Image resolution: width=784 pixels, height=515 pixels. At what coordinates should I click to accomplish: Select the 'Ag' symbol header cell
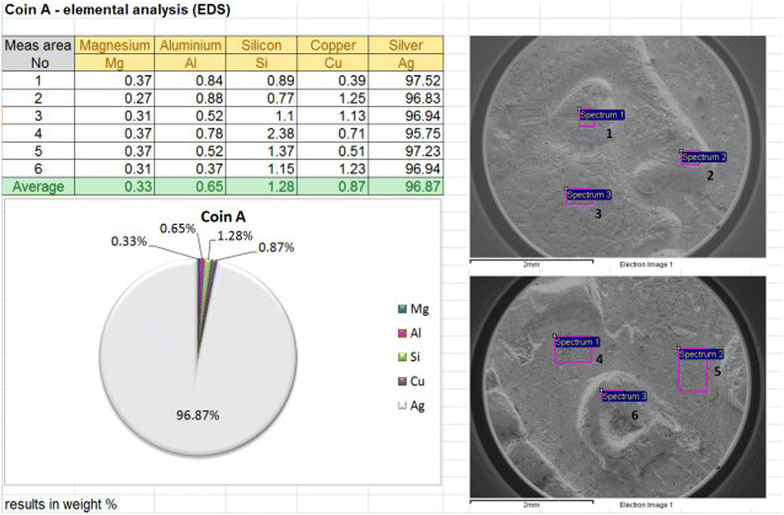406,63
